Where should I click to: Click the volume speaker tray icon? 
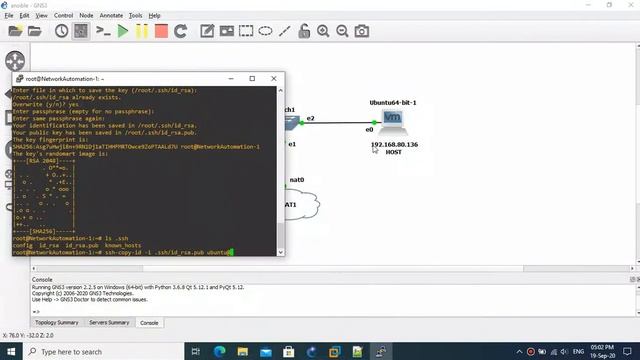tap(564, 351)
